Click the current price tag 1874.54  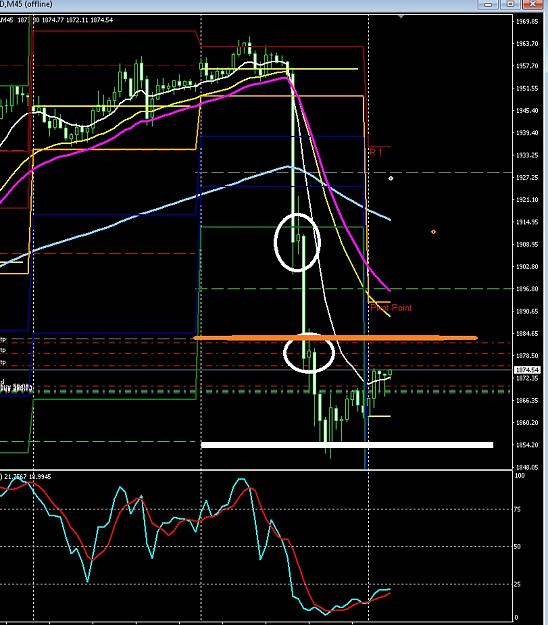pos(527,370)
